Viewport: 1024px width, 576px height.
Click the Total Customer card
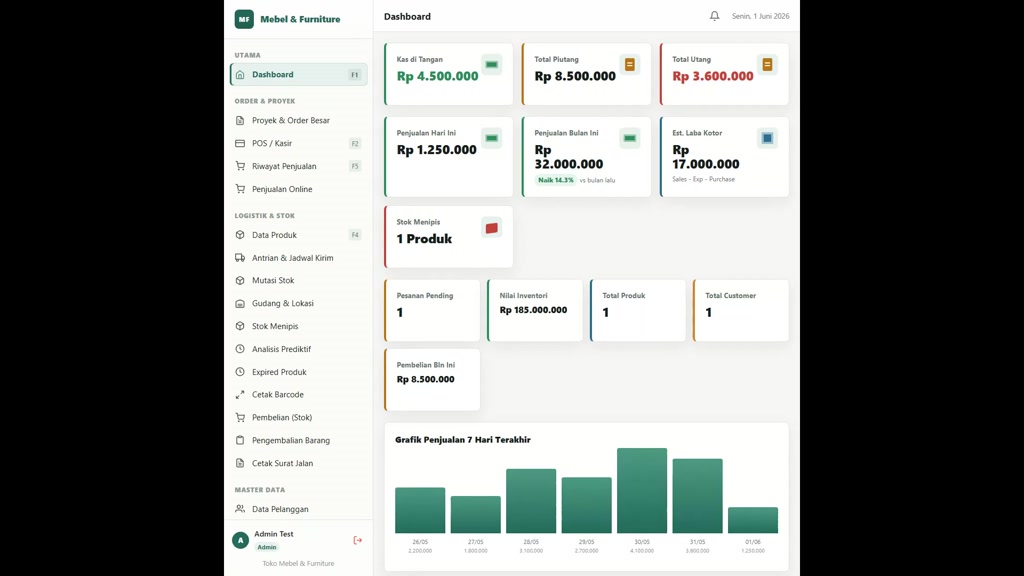tap(741, 310)
